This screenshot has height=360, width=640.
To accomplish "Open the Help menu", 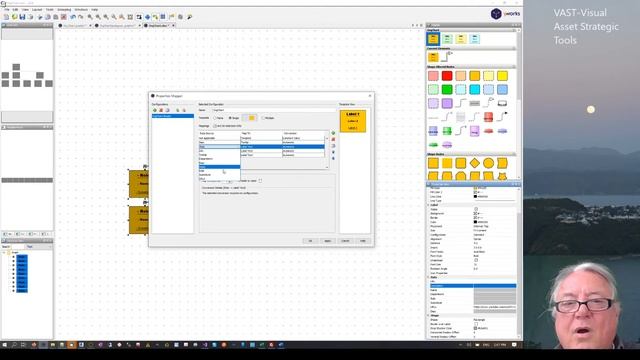I will pos(94,9).
